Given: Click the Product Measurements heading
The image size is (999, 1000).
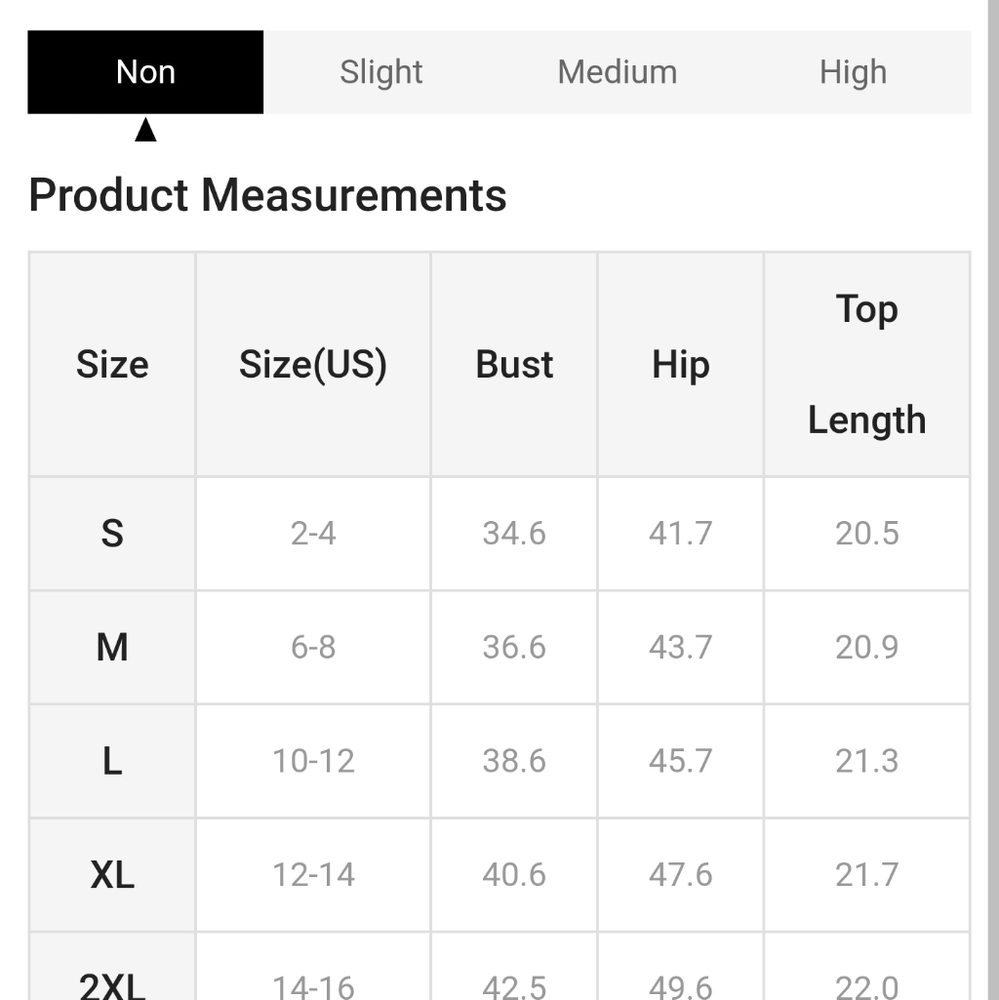Looking at the screenshot, I should pyautogui.click(x=268, y=195).
